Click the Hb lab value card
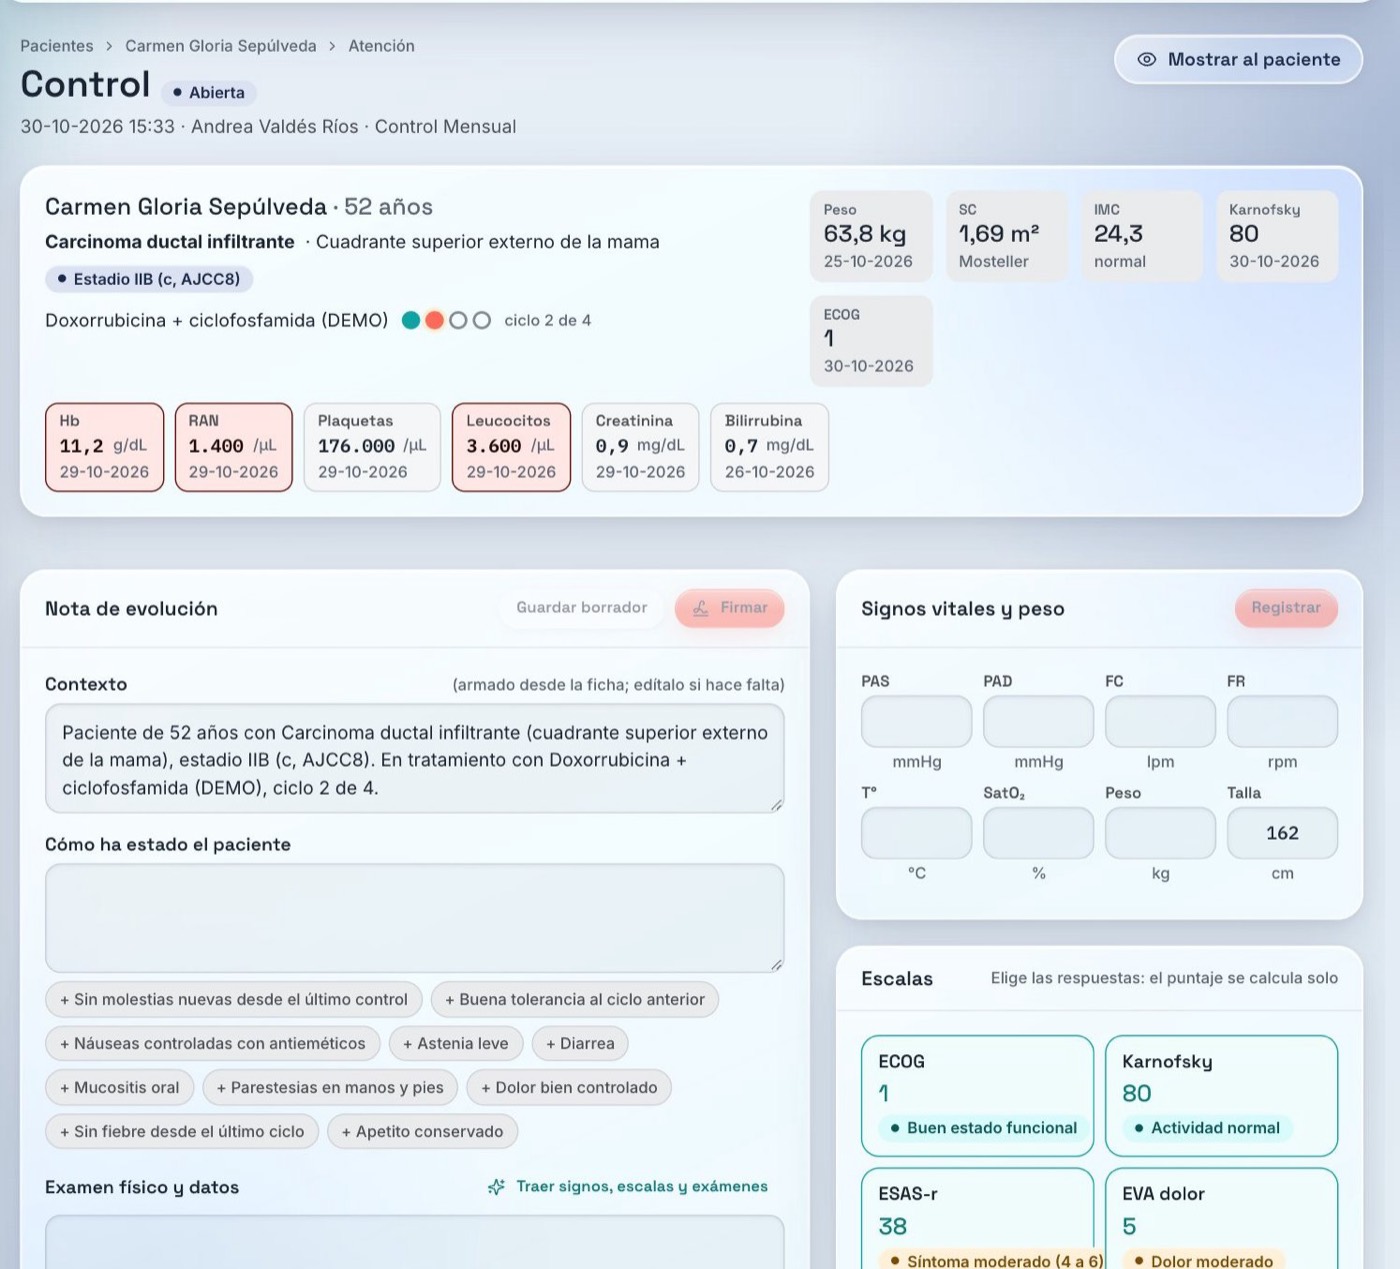The height and width of the screenshot is (1269, 1400). (104, 447)
